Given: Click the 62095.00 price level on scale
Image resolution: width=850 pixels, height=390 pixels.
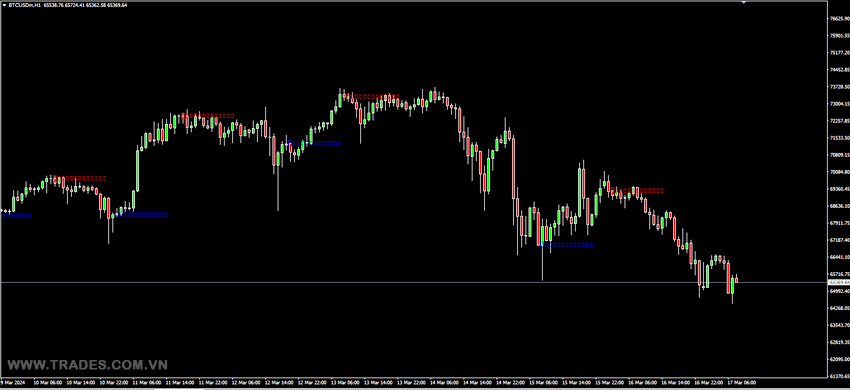Looking at the screenshot, I should (839, 359).
